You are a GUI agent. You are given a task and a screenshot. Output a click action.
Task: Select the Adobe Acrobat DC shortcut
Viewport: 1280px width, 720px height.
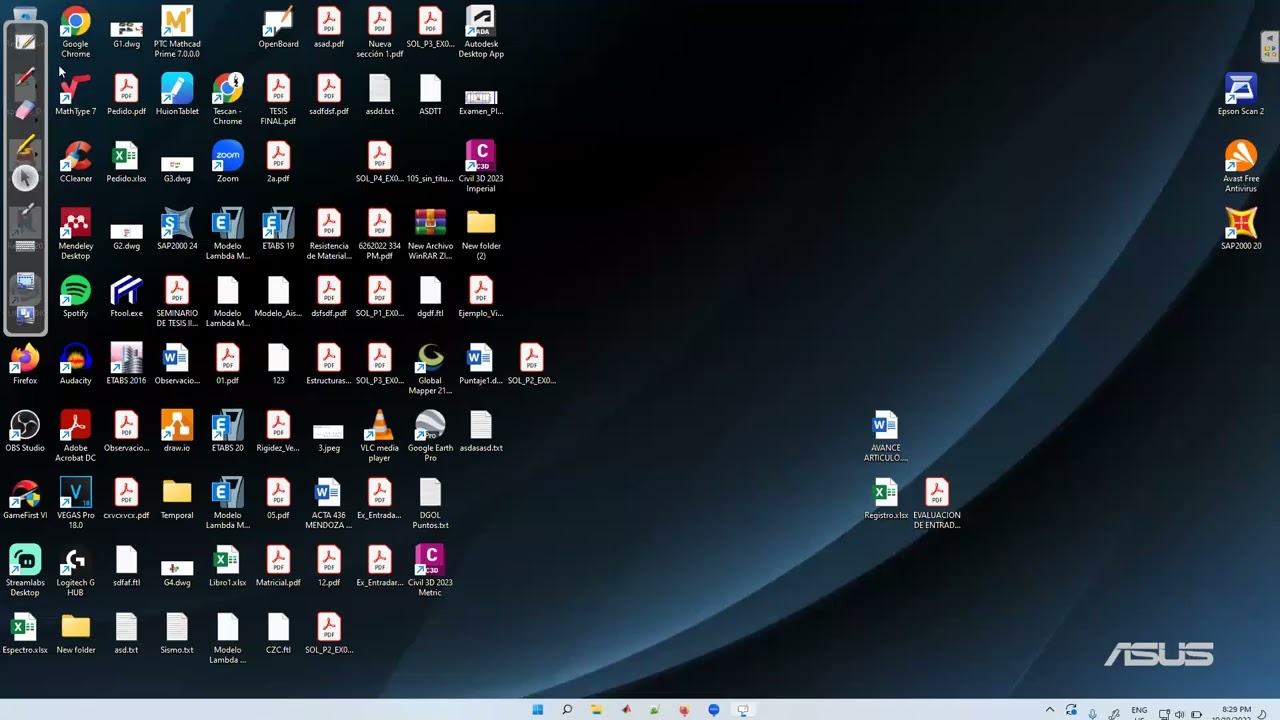(x=75, y=435)
